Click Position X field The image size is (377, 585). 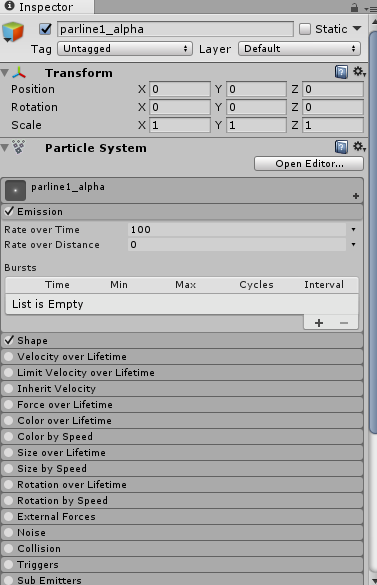[x=180, y=89]
